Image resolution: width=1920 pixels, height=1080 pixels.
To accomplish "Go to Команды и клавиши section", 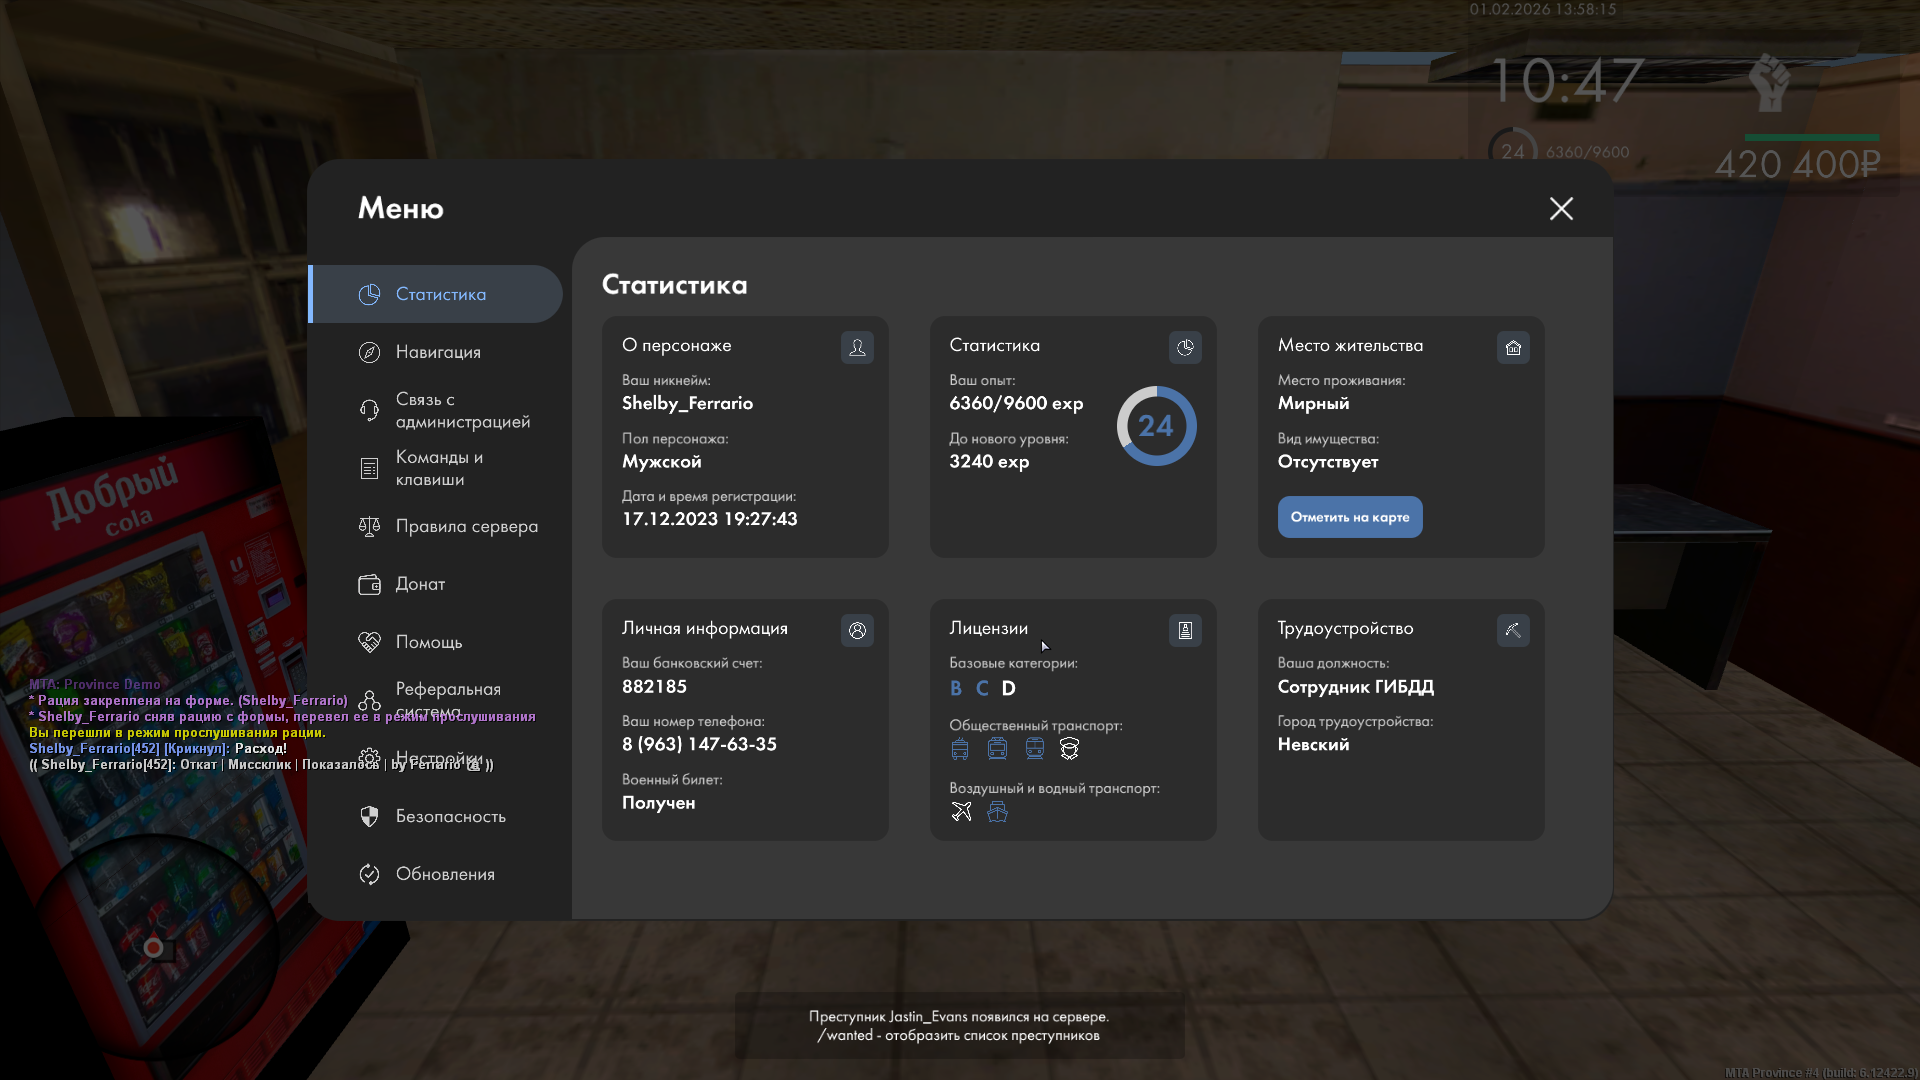I will (438, 468).
